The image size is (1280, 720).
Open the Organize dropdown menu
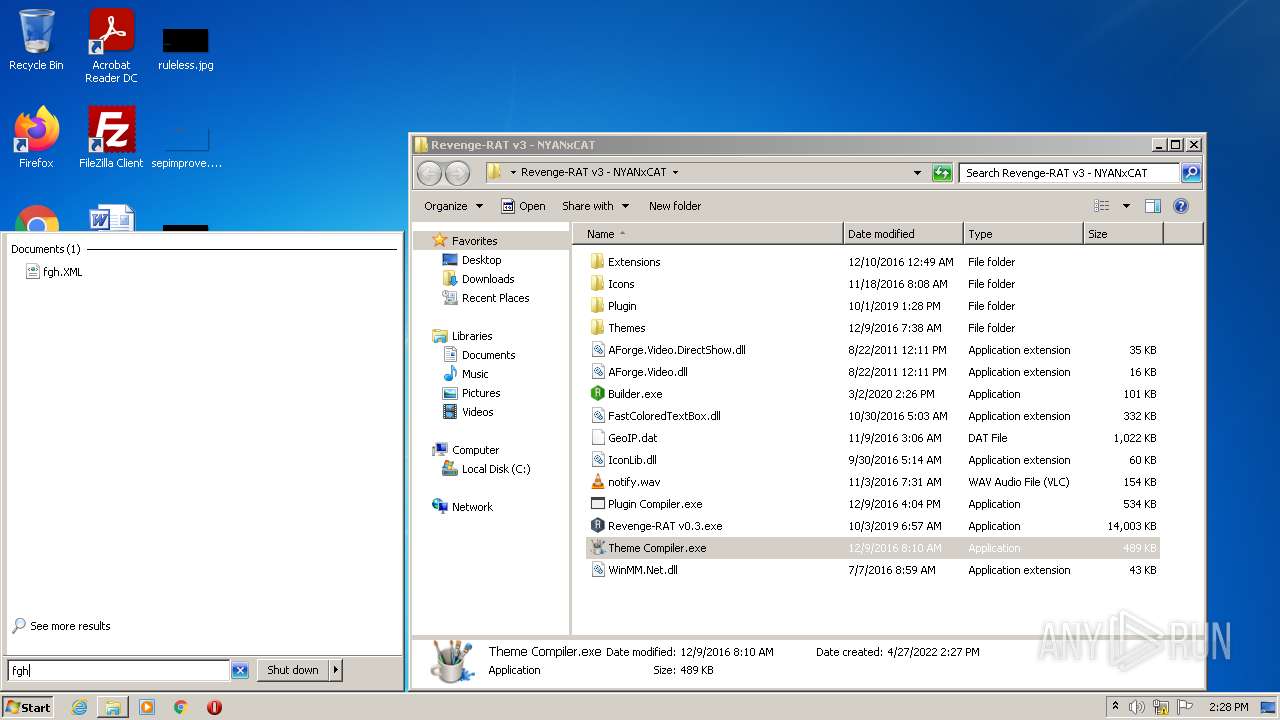point(453,206)
